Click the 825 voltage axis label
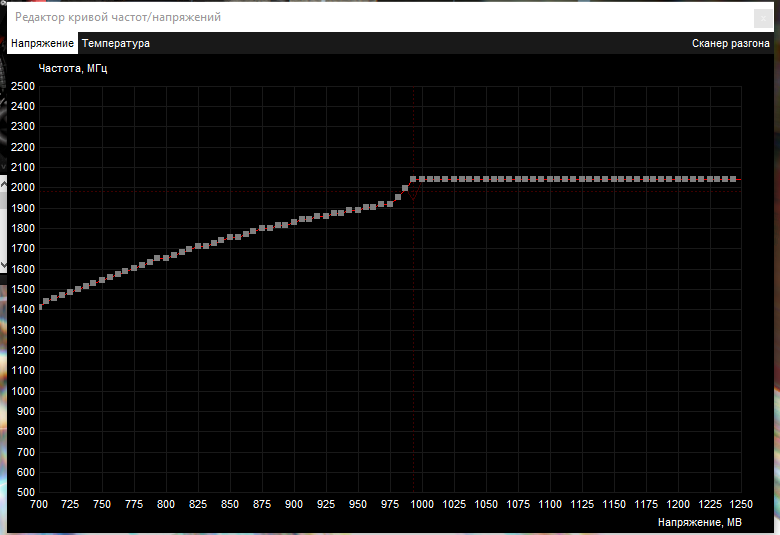This screenshot has width=780, height=535. [x=198, y=504]
